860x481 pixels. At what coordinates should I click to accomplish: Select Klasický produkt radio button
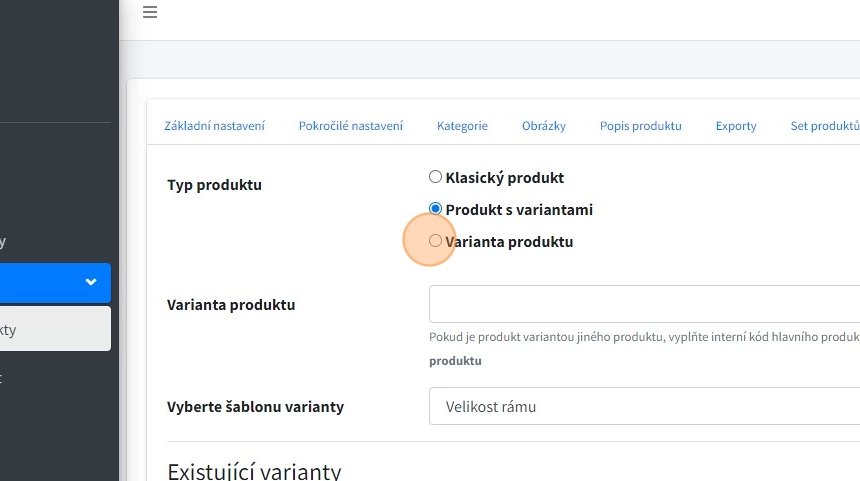pos(435,177)
